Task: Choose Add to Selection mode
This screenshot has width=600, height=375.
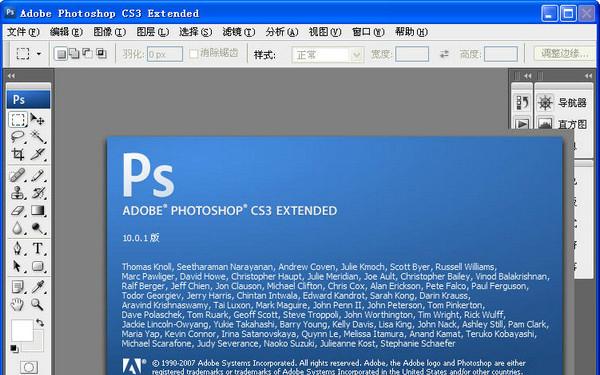Action: [74, 54]
